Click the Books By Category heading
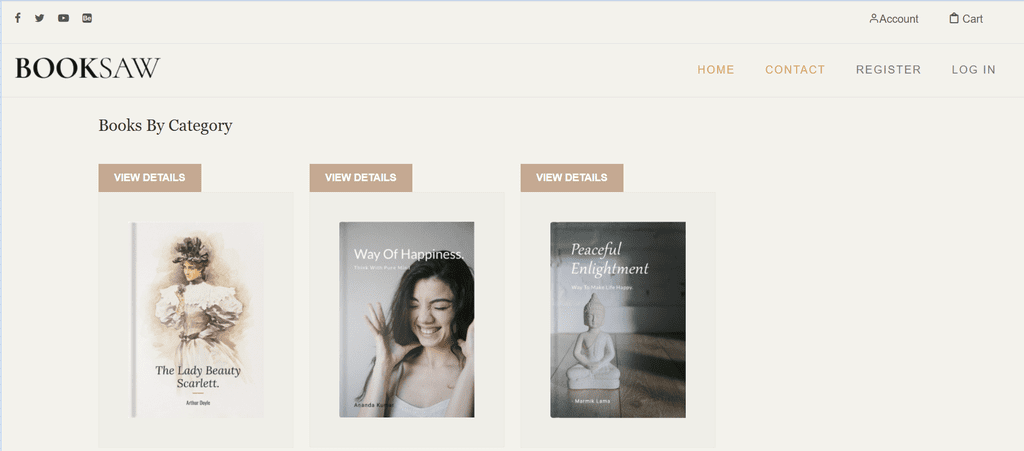This screenshot has height=451, width=1024. pos(165,125)
